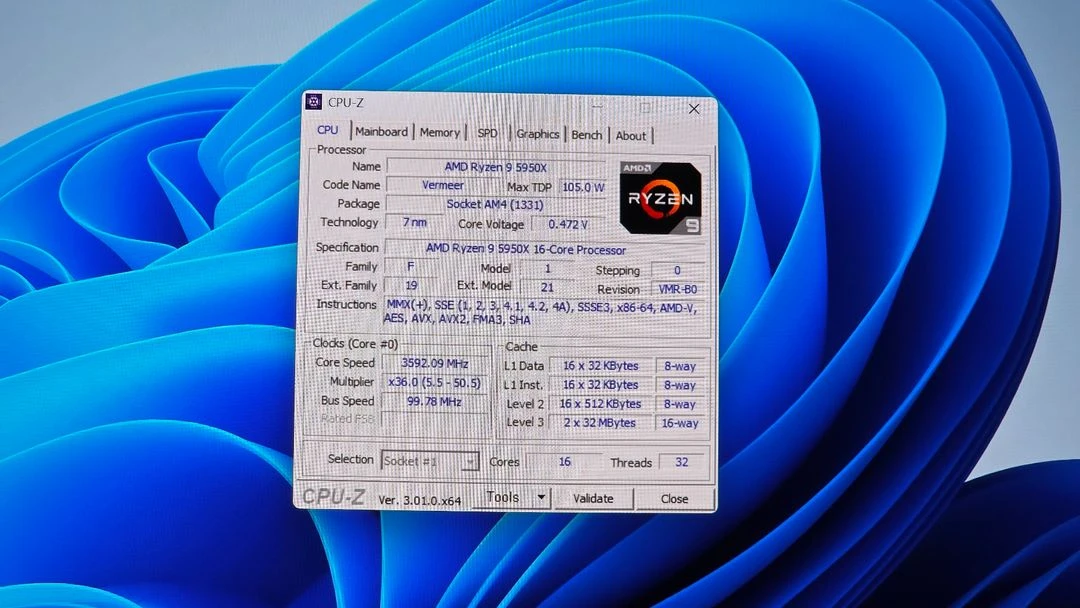The width and height of the screenshot is (1080, 608).
Task: Click the Level 2 8-way value
Action: [x=679, y=404]
